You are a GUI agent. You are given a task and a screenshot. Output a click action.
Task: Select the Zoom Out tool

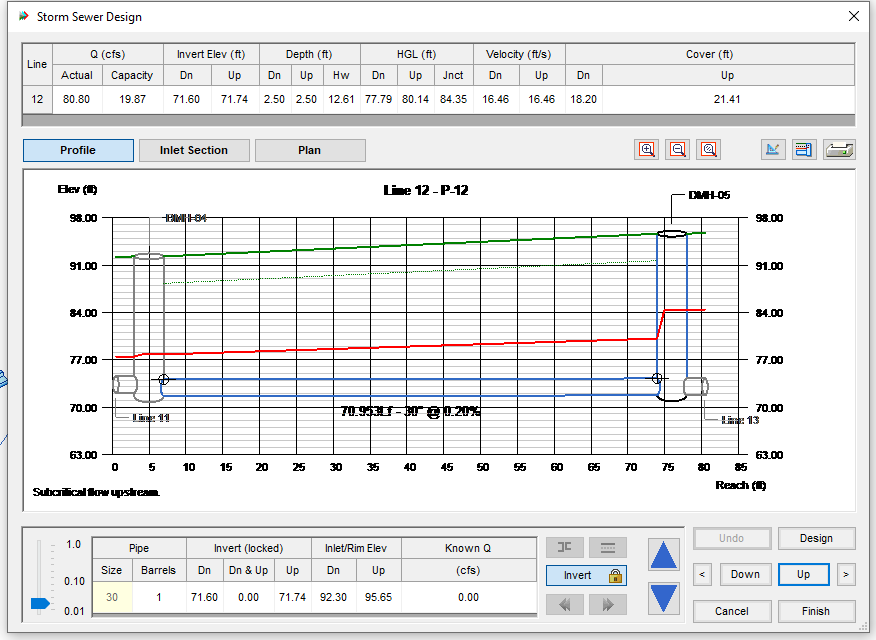coord(678,149)
